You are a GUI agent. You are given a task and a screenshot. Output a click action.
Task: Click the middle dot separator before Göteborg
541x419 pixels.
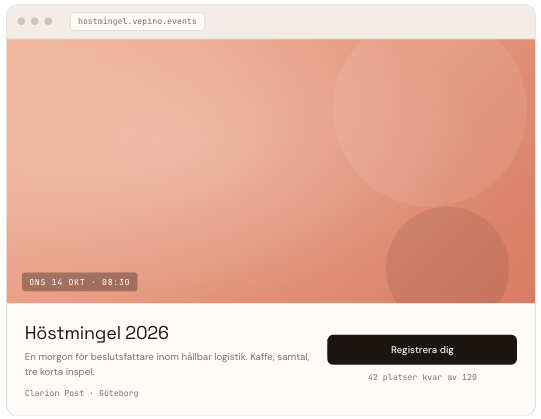[91, 393]
